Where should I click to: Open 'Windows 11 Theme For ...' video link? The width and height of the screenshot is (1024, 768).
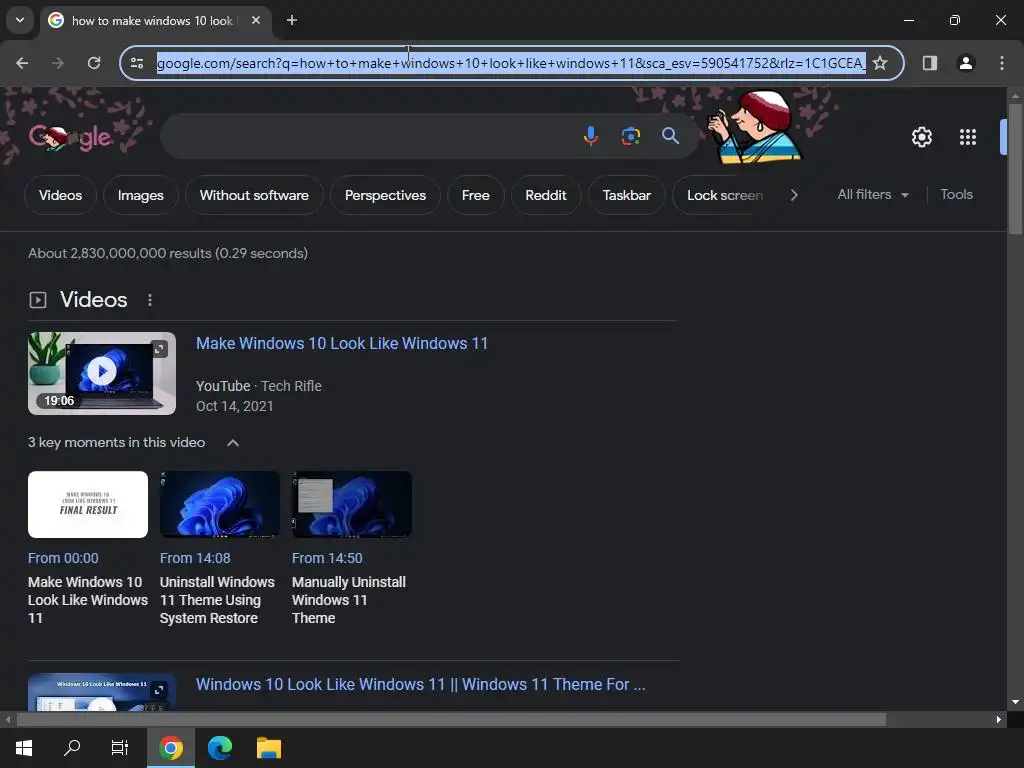tap(421, 684)
